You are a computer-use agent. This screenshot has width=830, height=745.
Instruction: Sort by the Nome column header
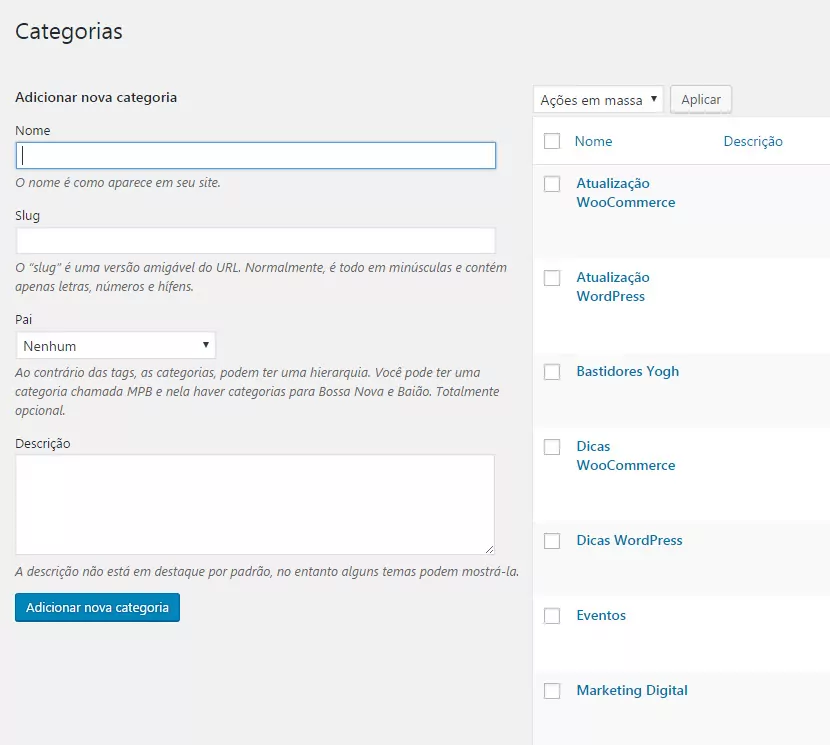tap(593, 142)
